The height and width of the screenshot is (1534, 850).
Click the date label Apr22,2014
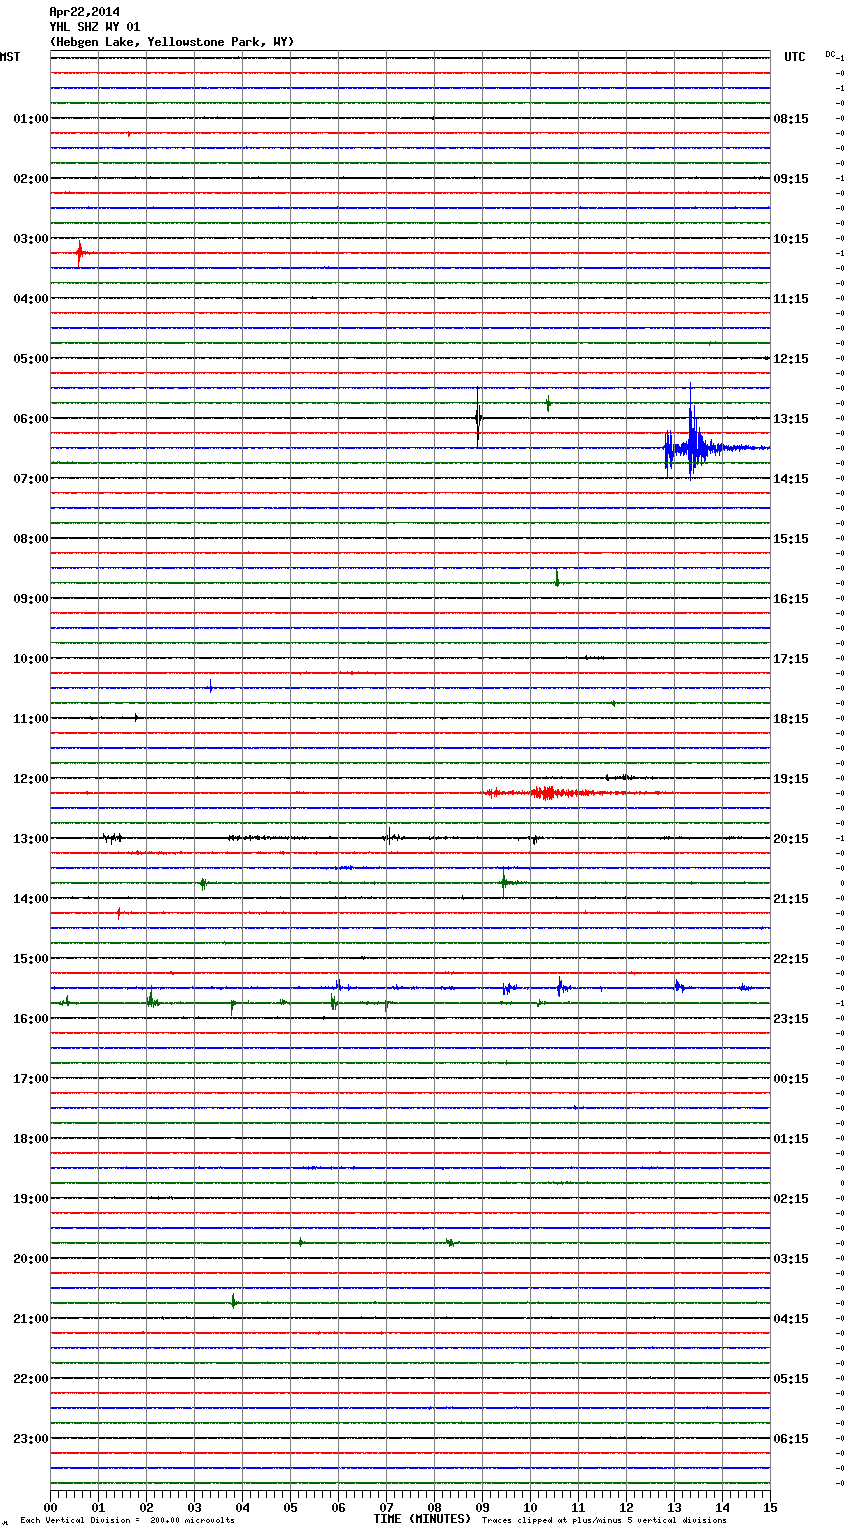[x=84, y=12]
